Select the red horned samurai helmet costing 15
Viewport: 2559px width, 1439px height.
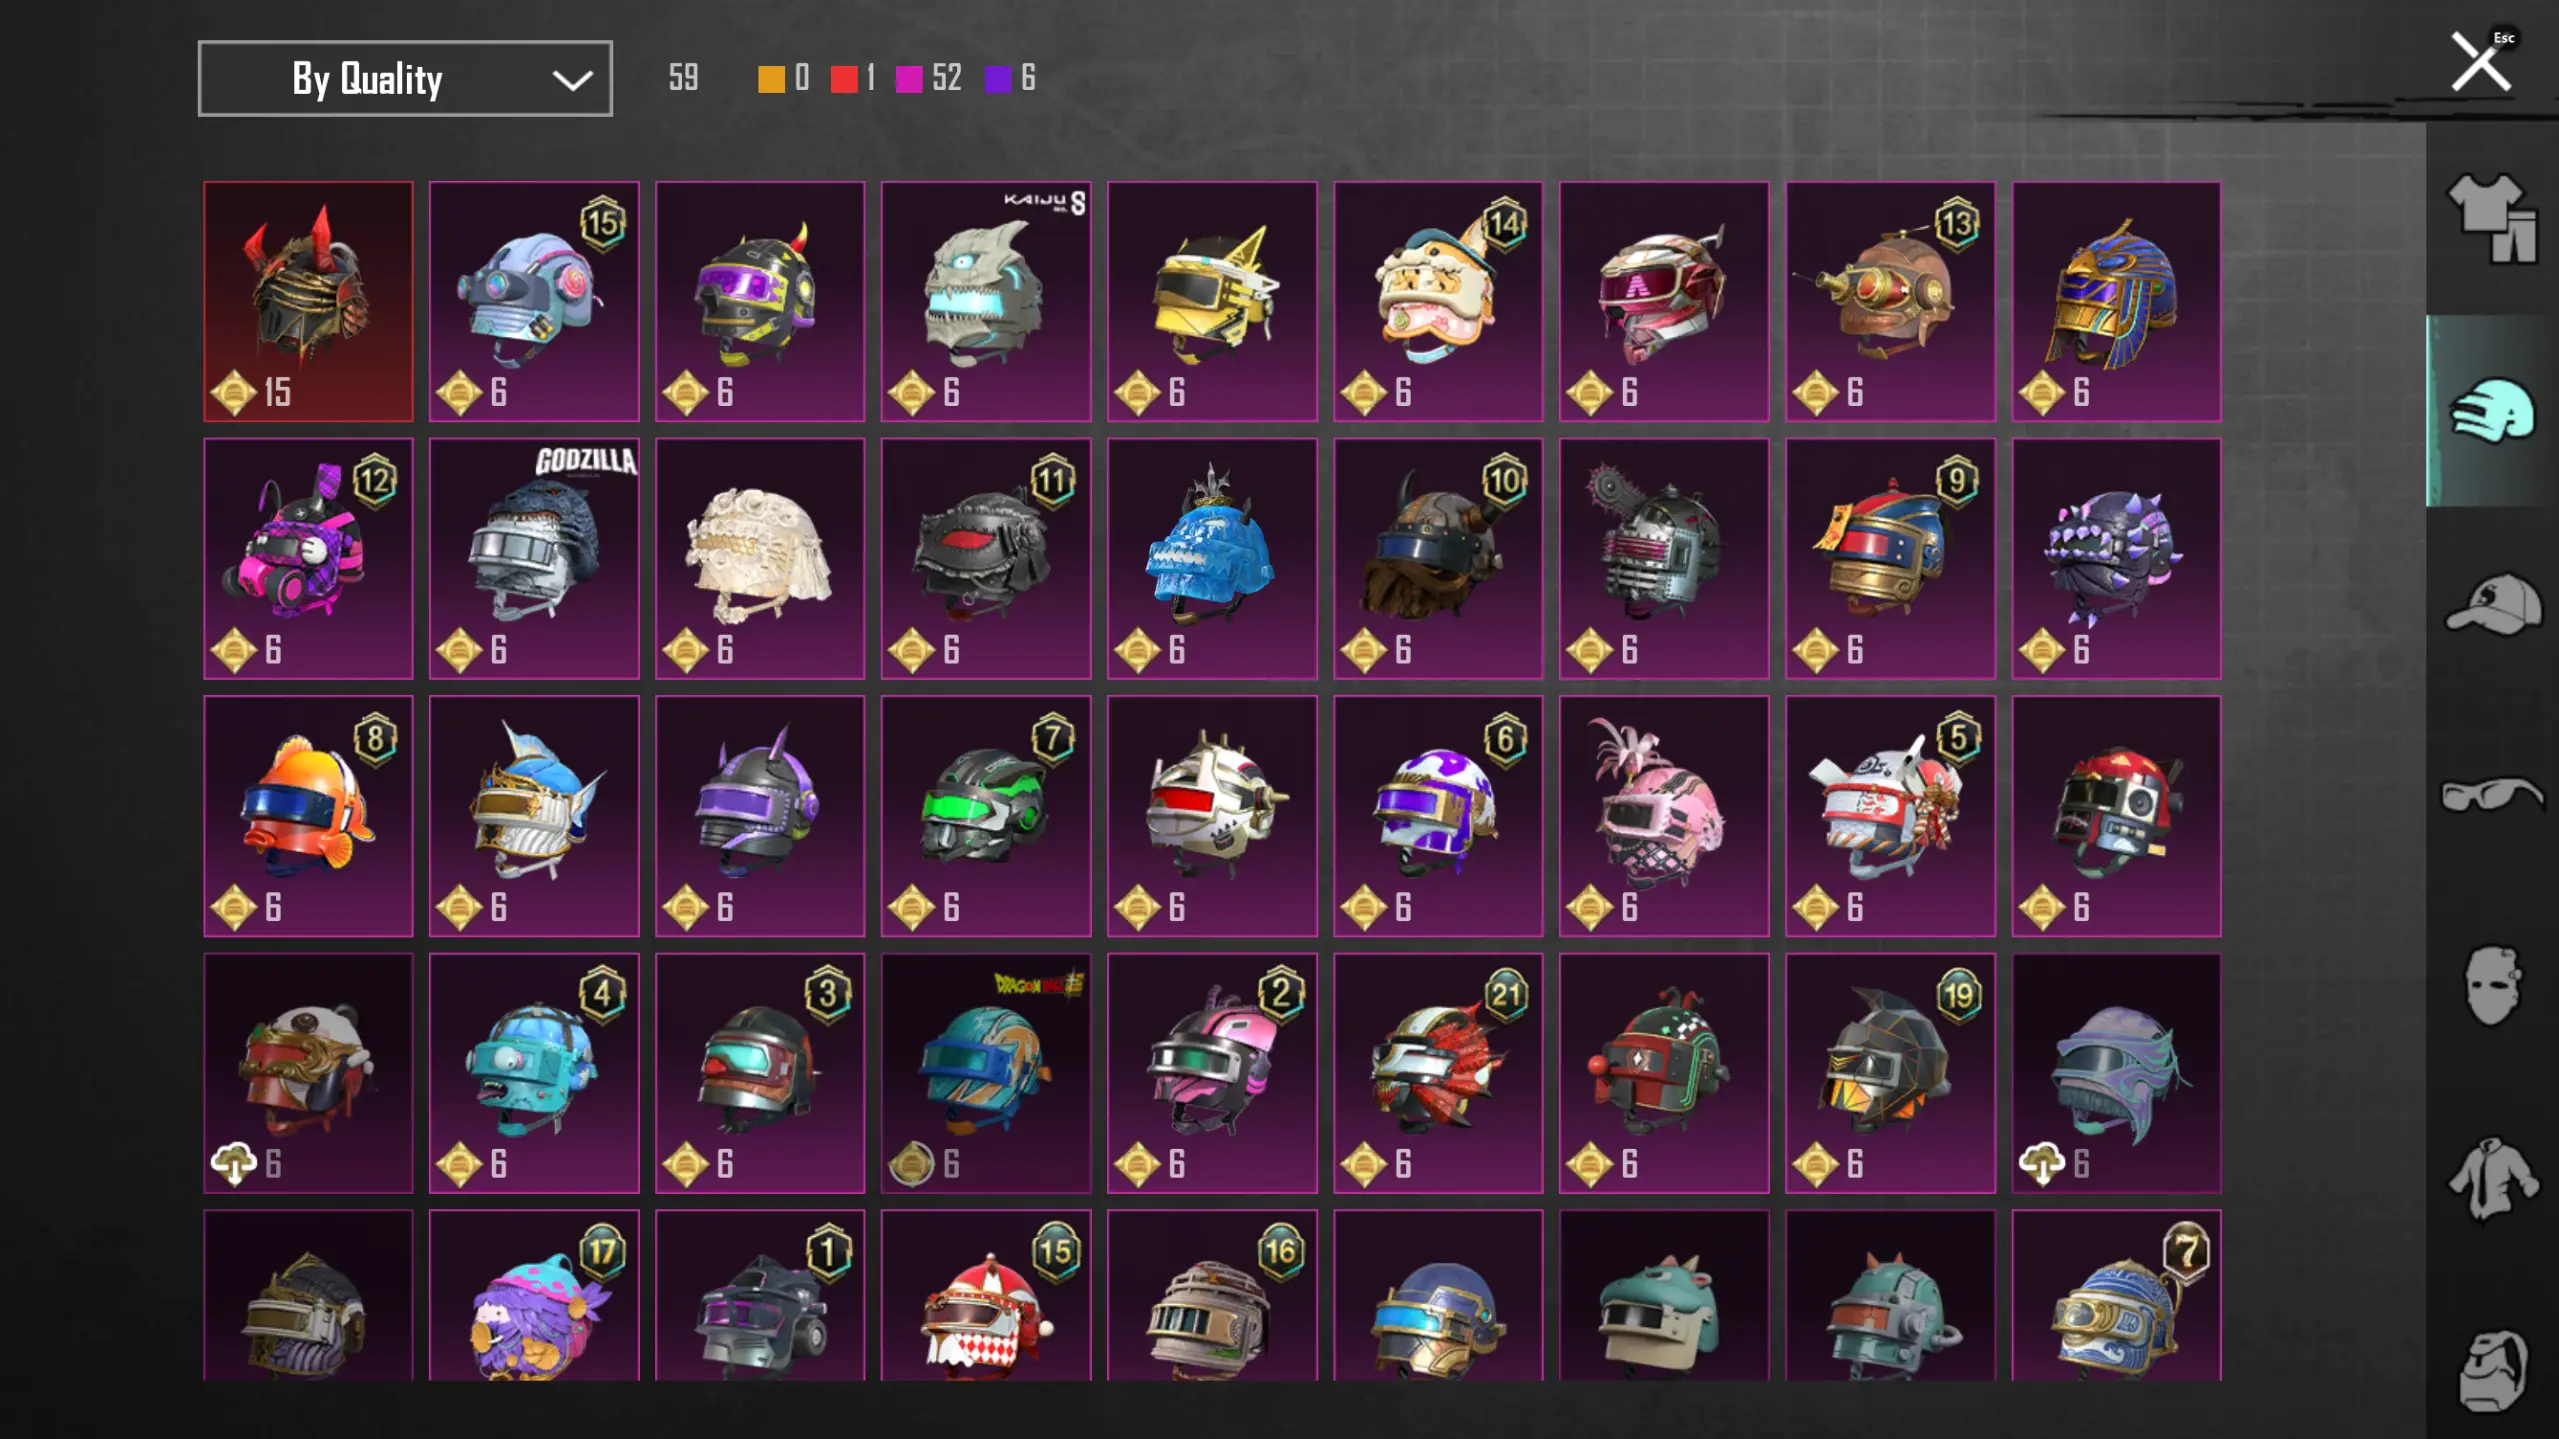[308, 301]
